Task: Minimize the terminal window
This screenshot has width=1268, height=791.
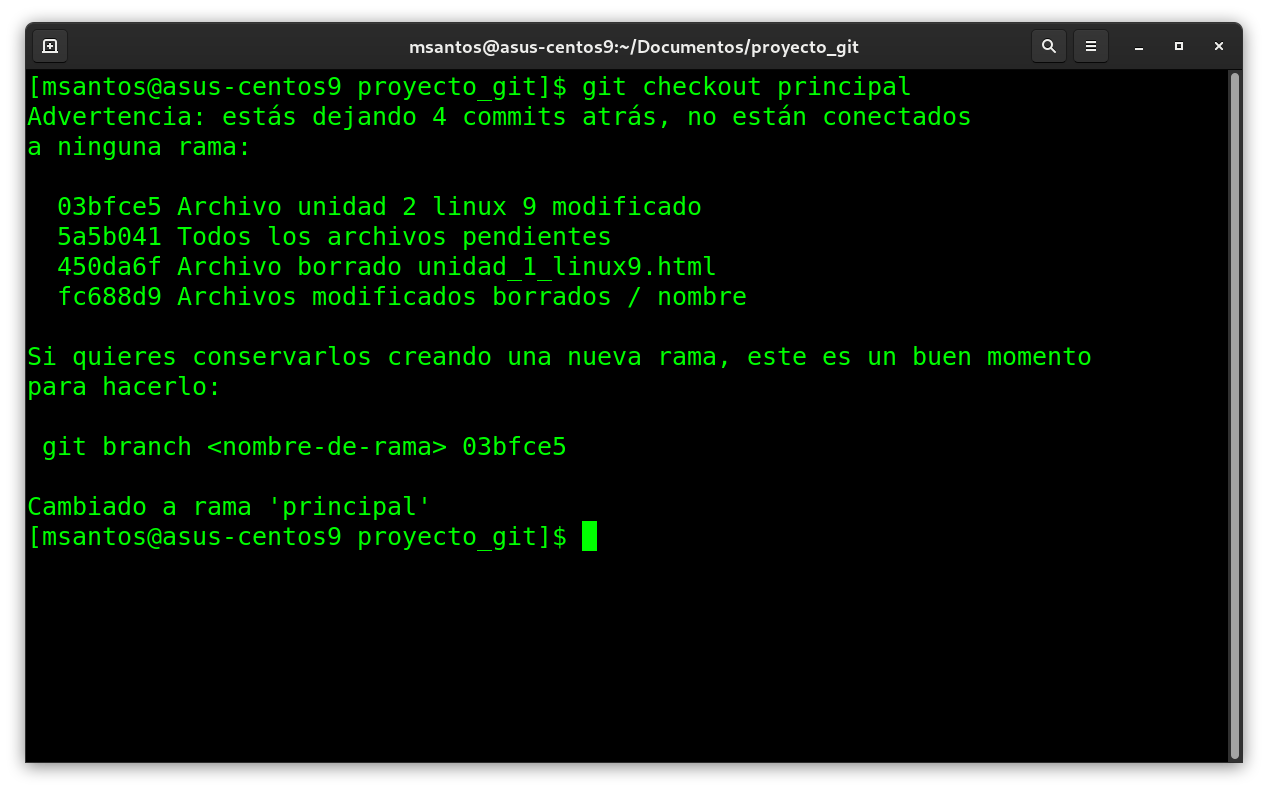Action: [1139, 46]
